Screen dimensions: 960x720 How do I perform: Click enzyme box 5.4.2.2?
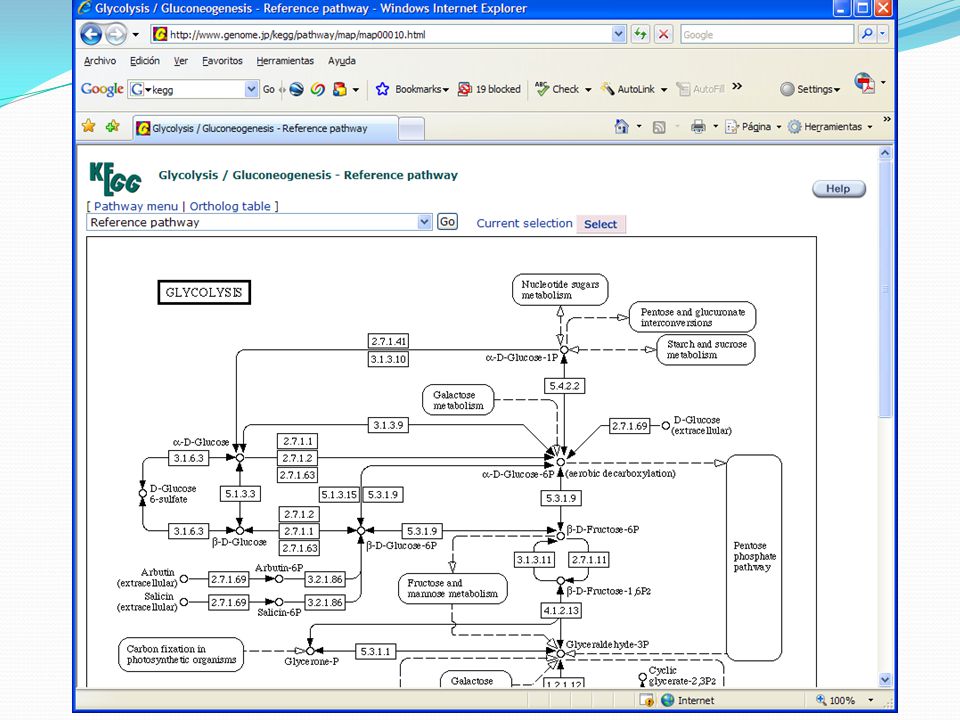pos(564,386)
